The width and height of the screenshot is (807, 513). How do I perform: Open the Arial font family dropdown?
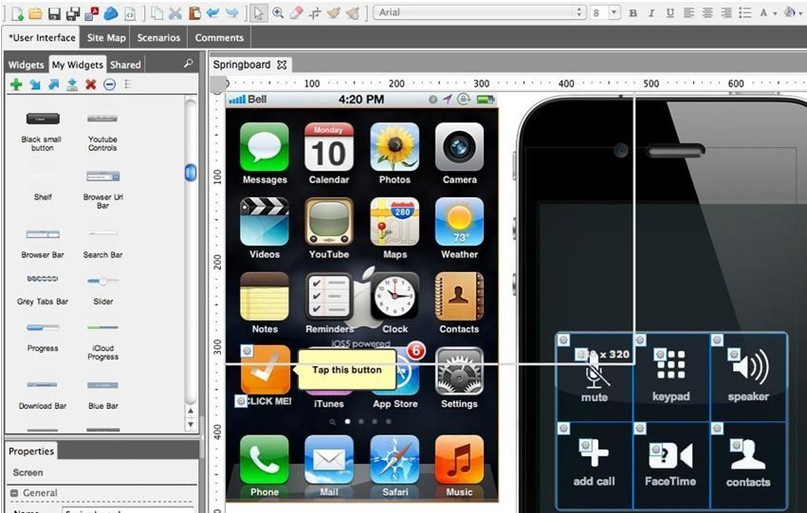point(480,13)
